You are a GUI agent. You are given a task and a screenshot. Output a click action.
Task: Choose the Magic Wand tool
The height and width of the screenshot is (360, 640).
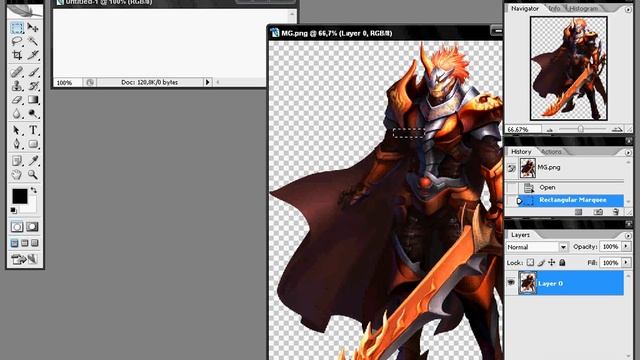click(33, 41)
